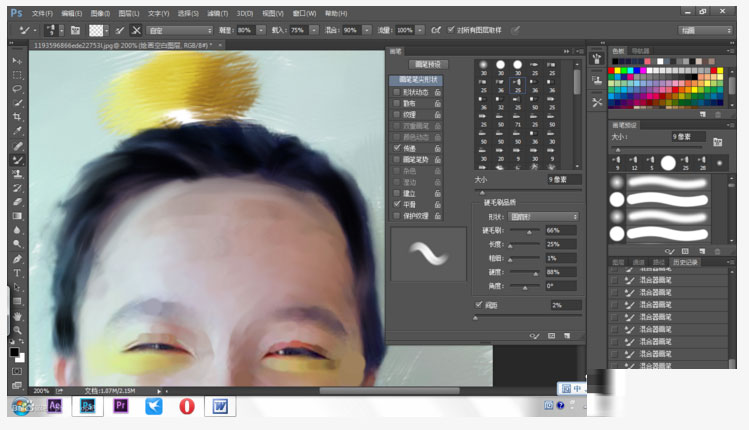
Task: Open 图像(I) Image menu
Action: click(x=100, y=13)
